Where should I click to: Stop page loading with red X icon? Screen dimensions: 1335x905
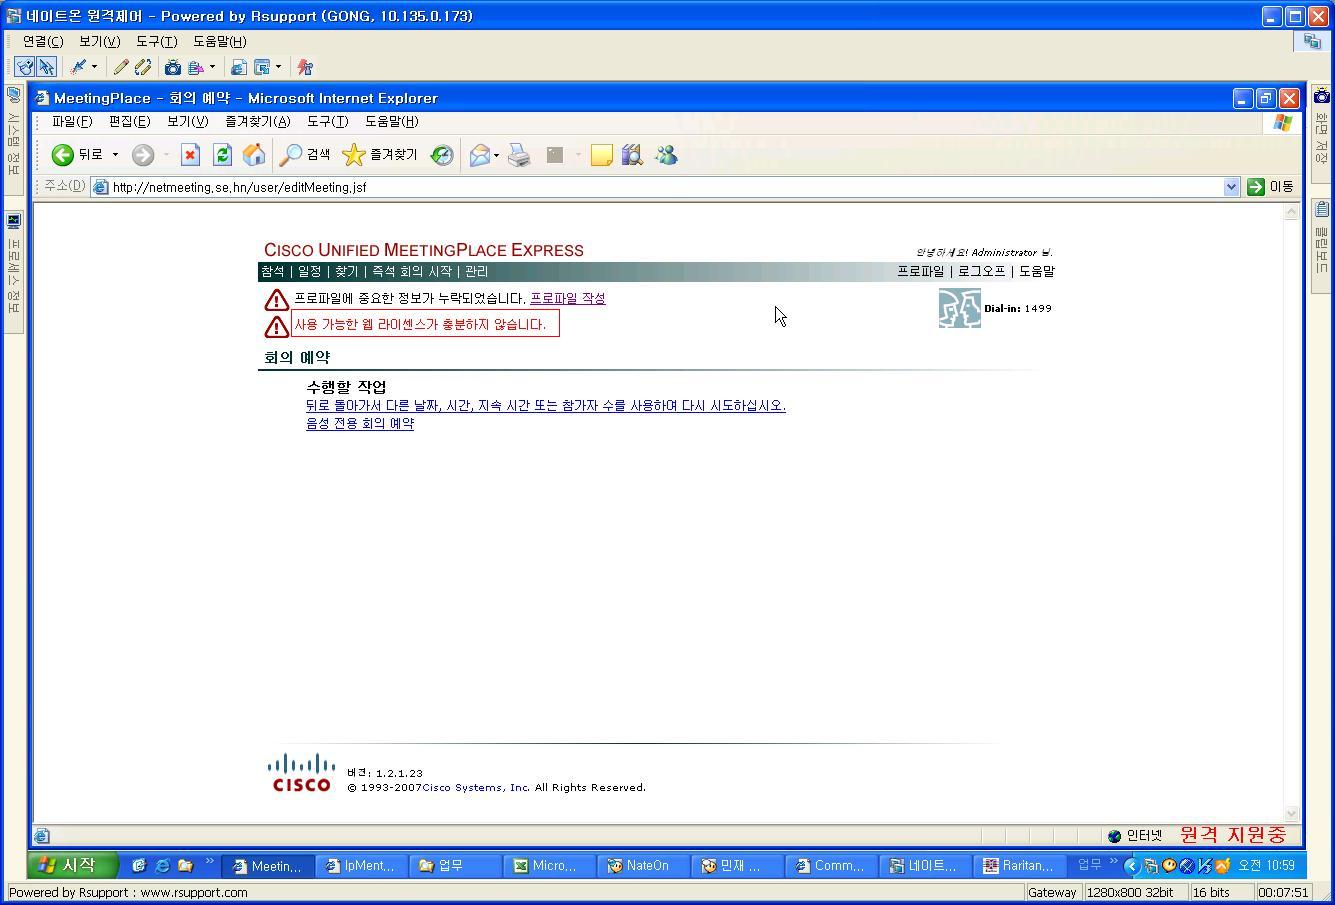[x=190, y=154]
